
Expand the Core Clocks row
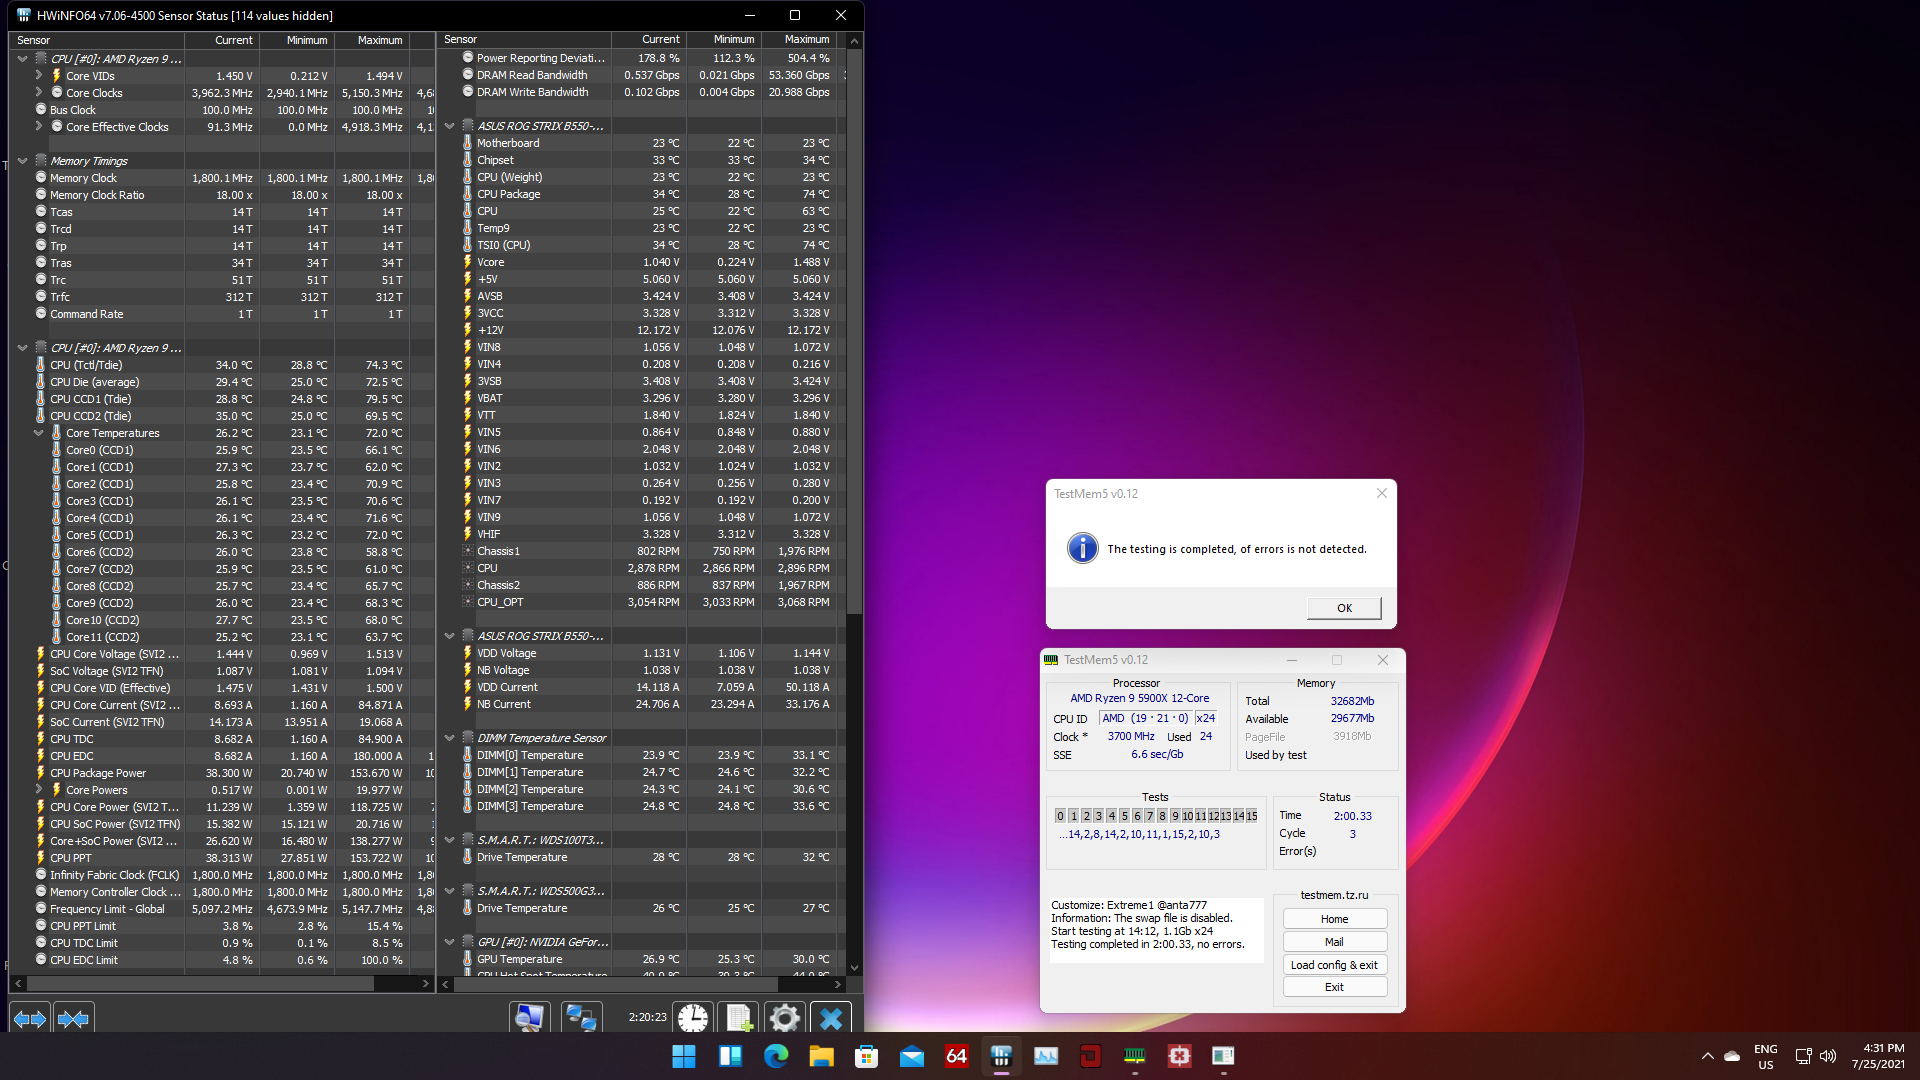pos(38,93)
